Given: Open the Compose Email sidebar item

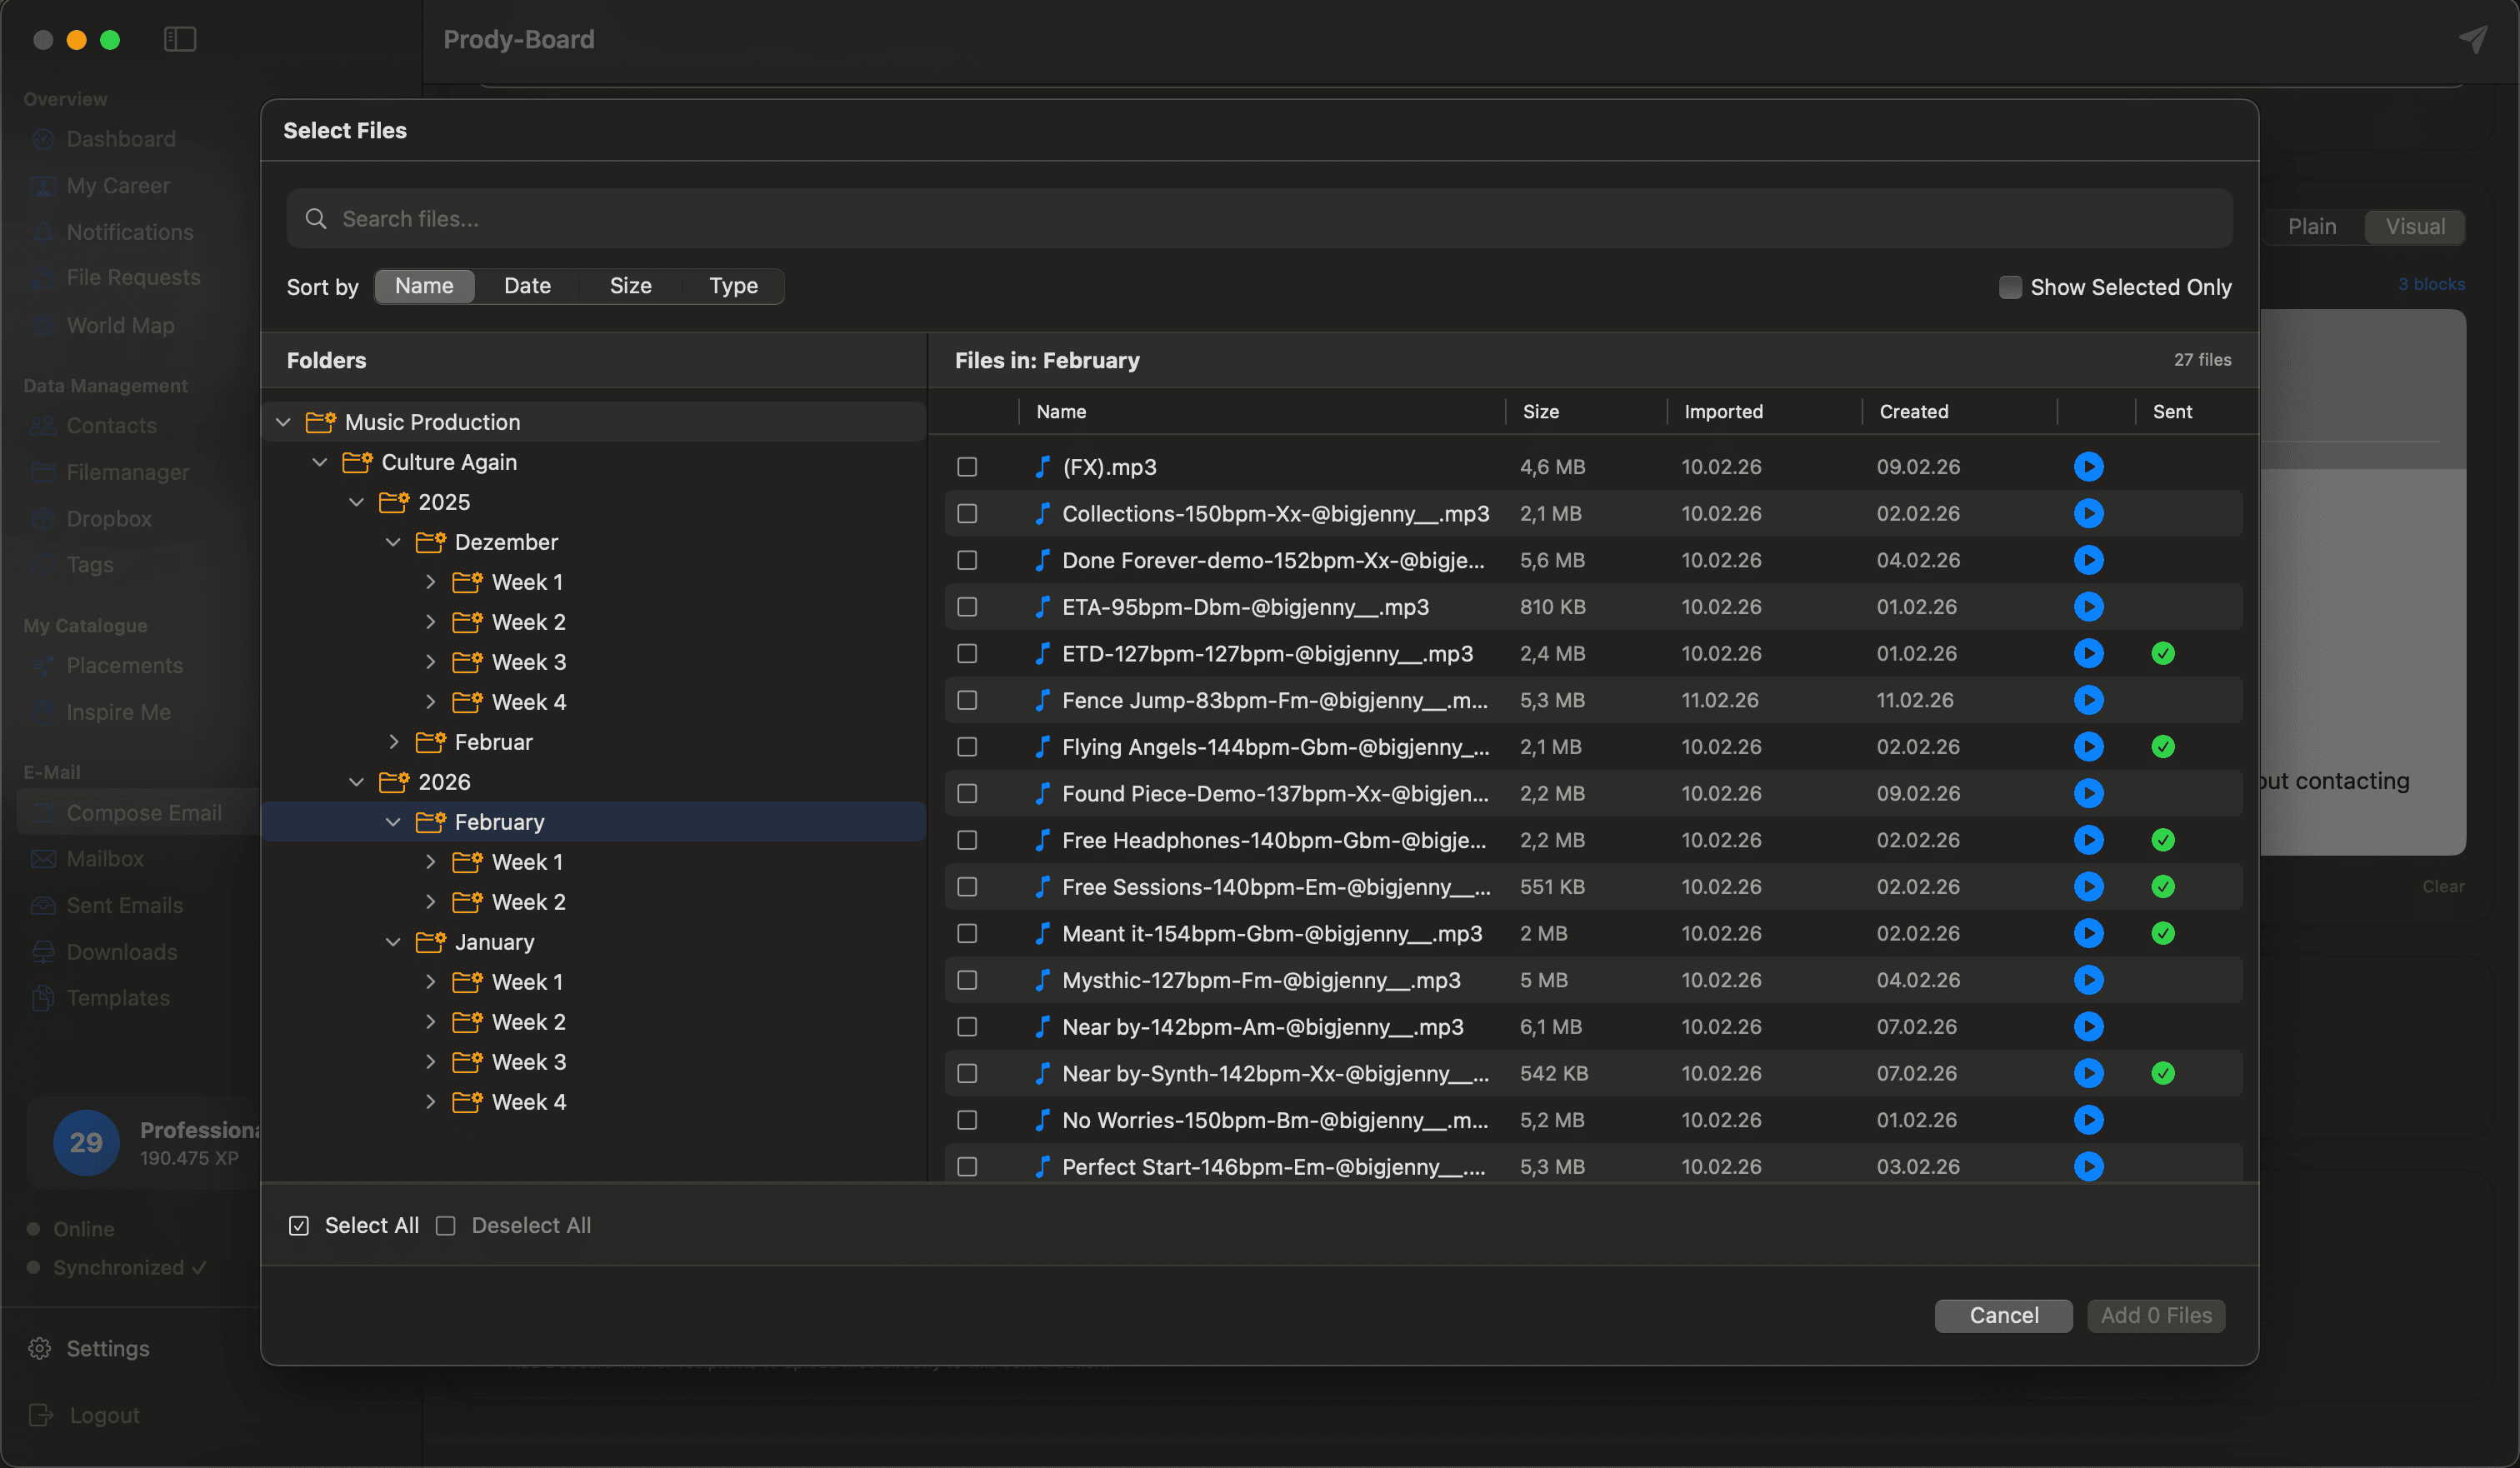Looking at the screenshot, I should tap(145, 812).
